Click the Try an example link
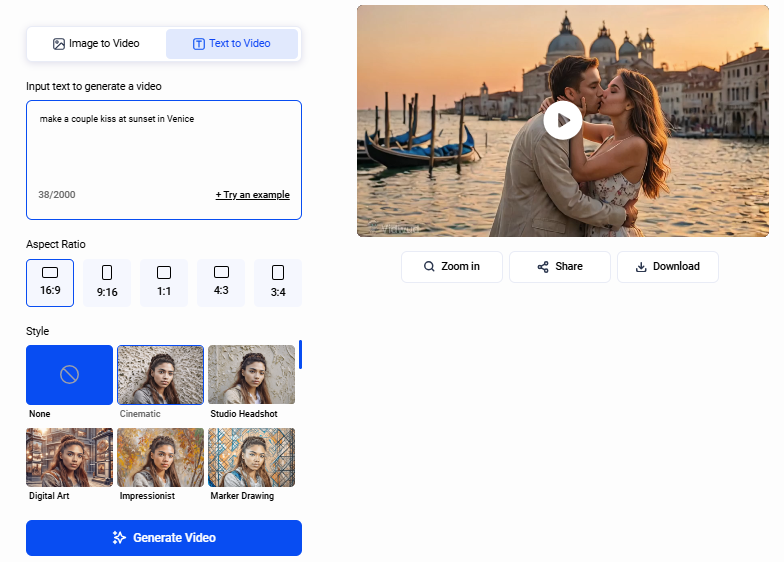 252,195
